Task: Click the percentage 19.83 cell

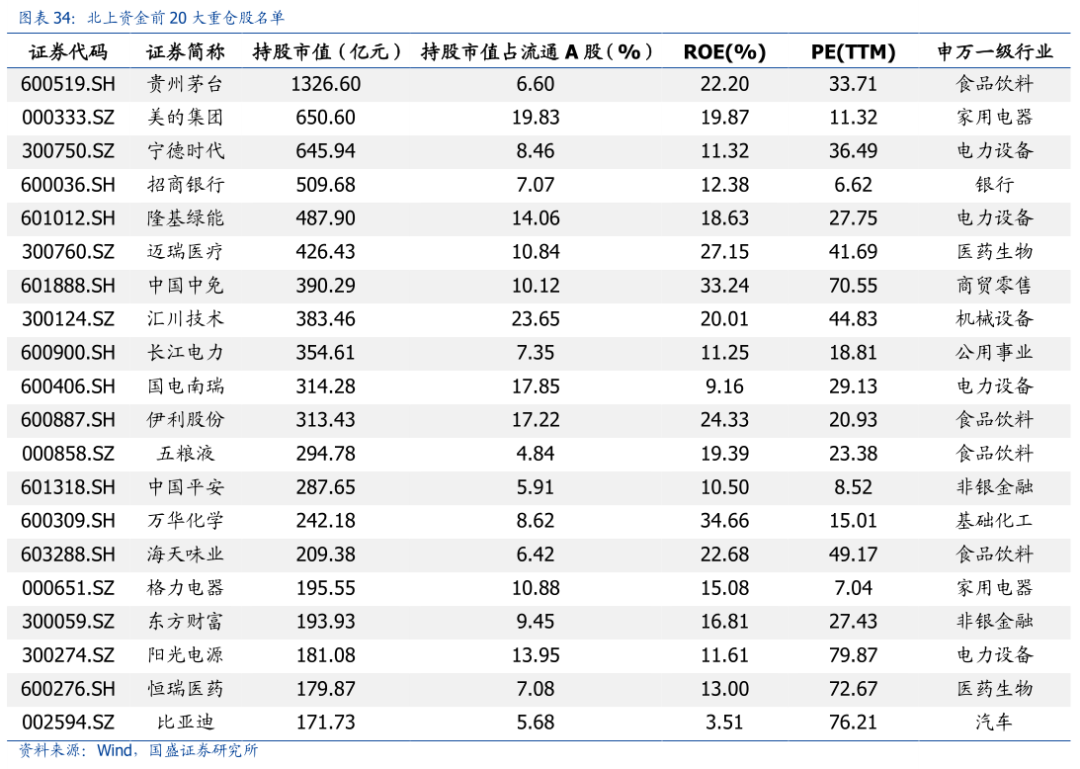Action: click(x=536, y=118)
